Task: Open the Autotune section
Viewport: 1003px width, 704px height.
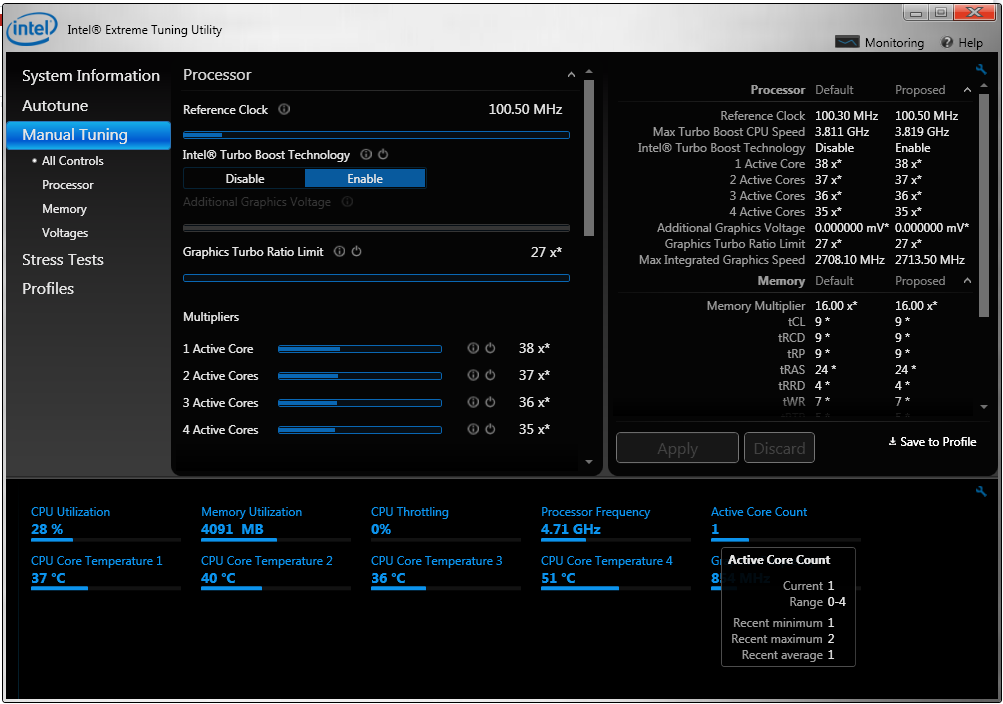Action: 55,106
